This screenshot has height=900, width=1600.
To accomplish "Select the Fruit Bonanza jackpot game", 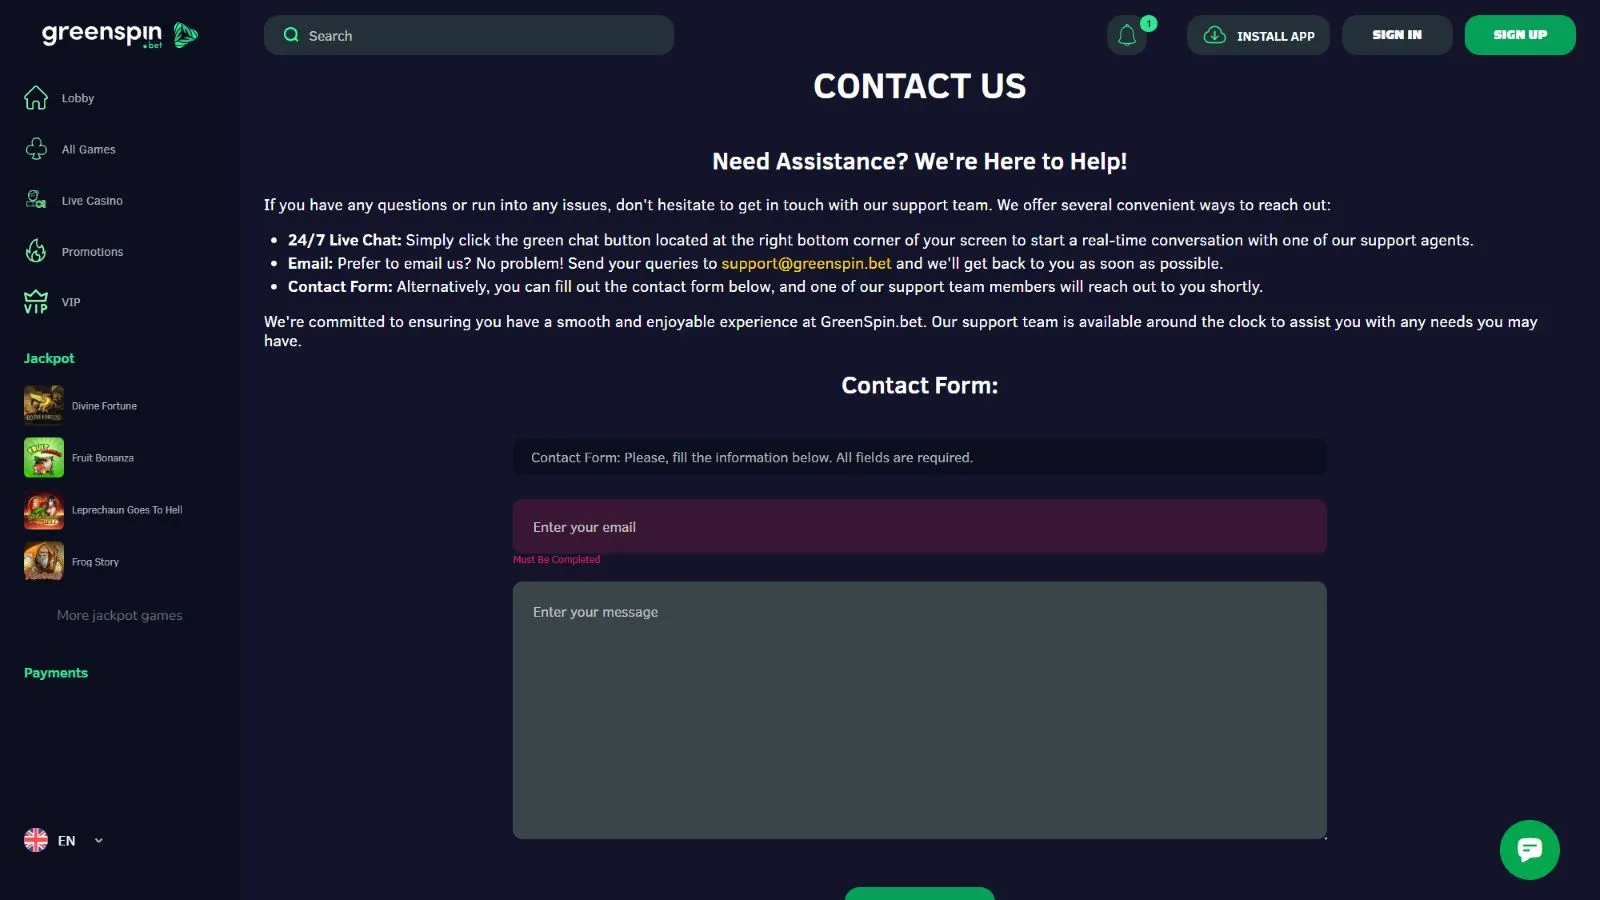I will tap(44, 458).
